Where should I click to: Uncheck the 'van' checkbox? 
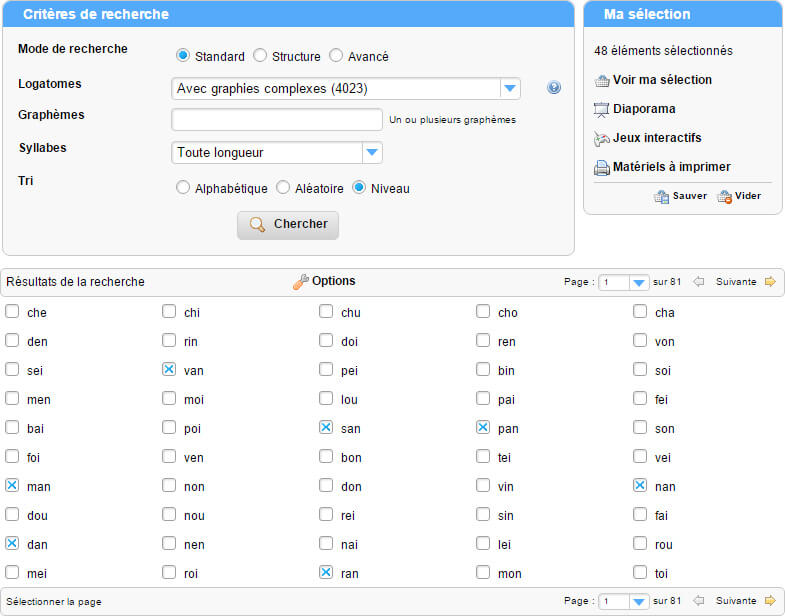point(169,370)
